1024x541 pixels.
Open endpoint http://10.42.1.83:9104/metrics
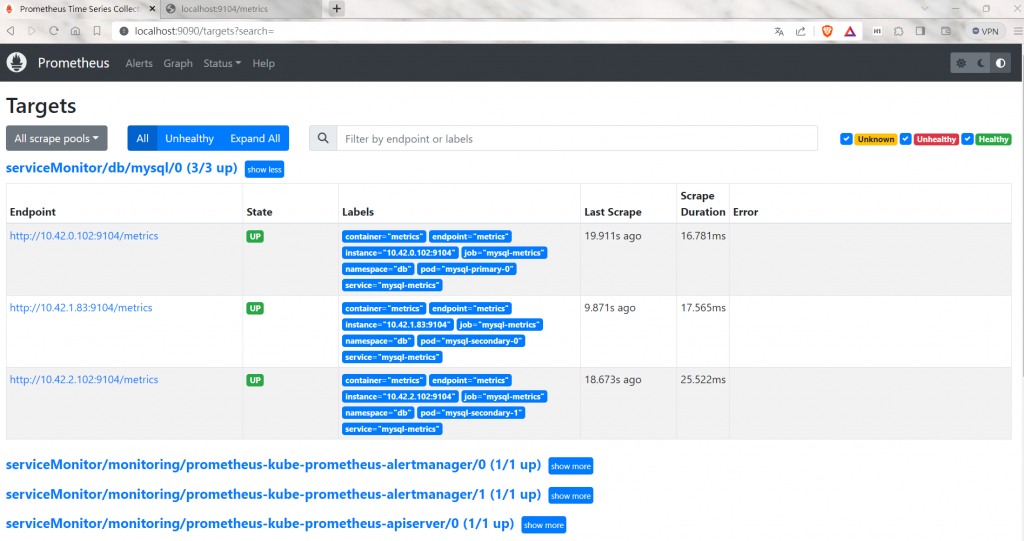pyautogui.click(x=81, y=308)
